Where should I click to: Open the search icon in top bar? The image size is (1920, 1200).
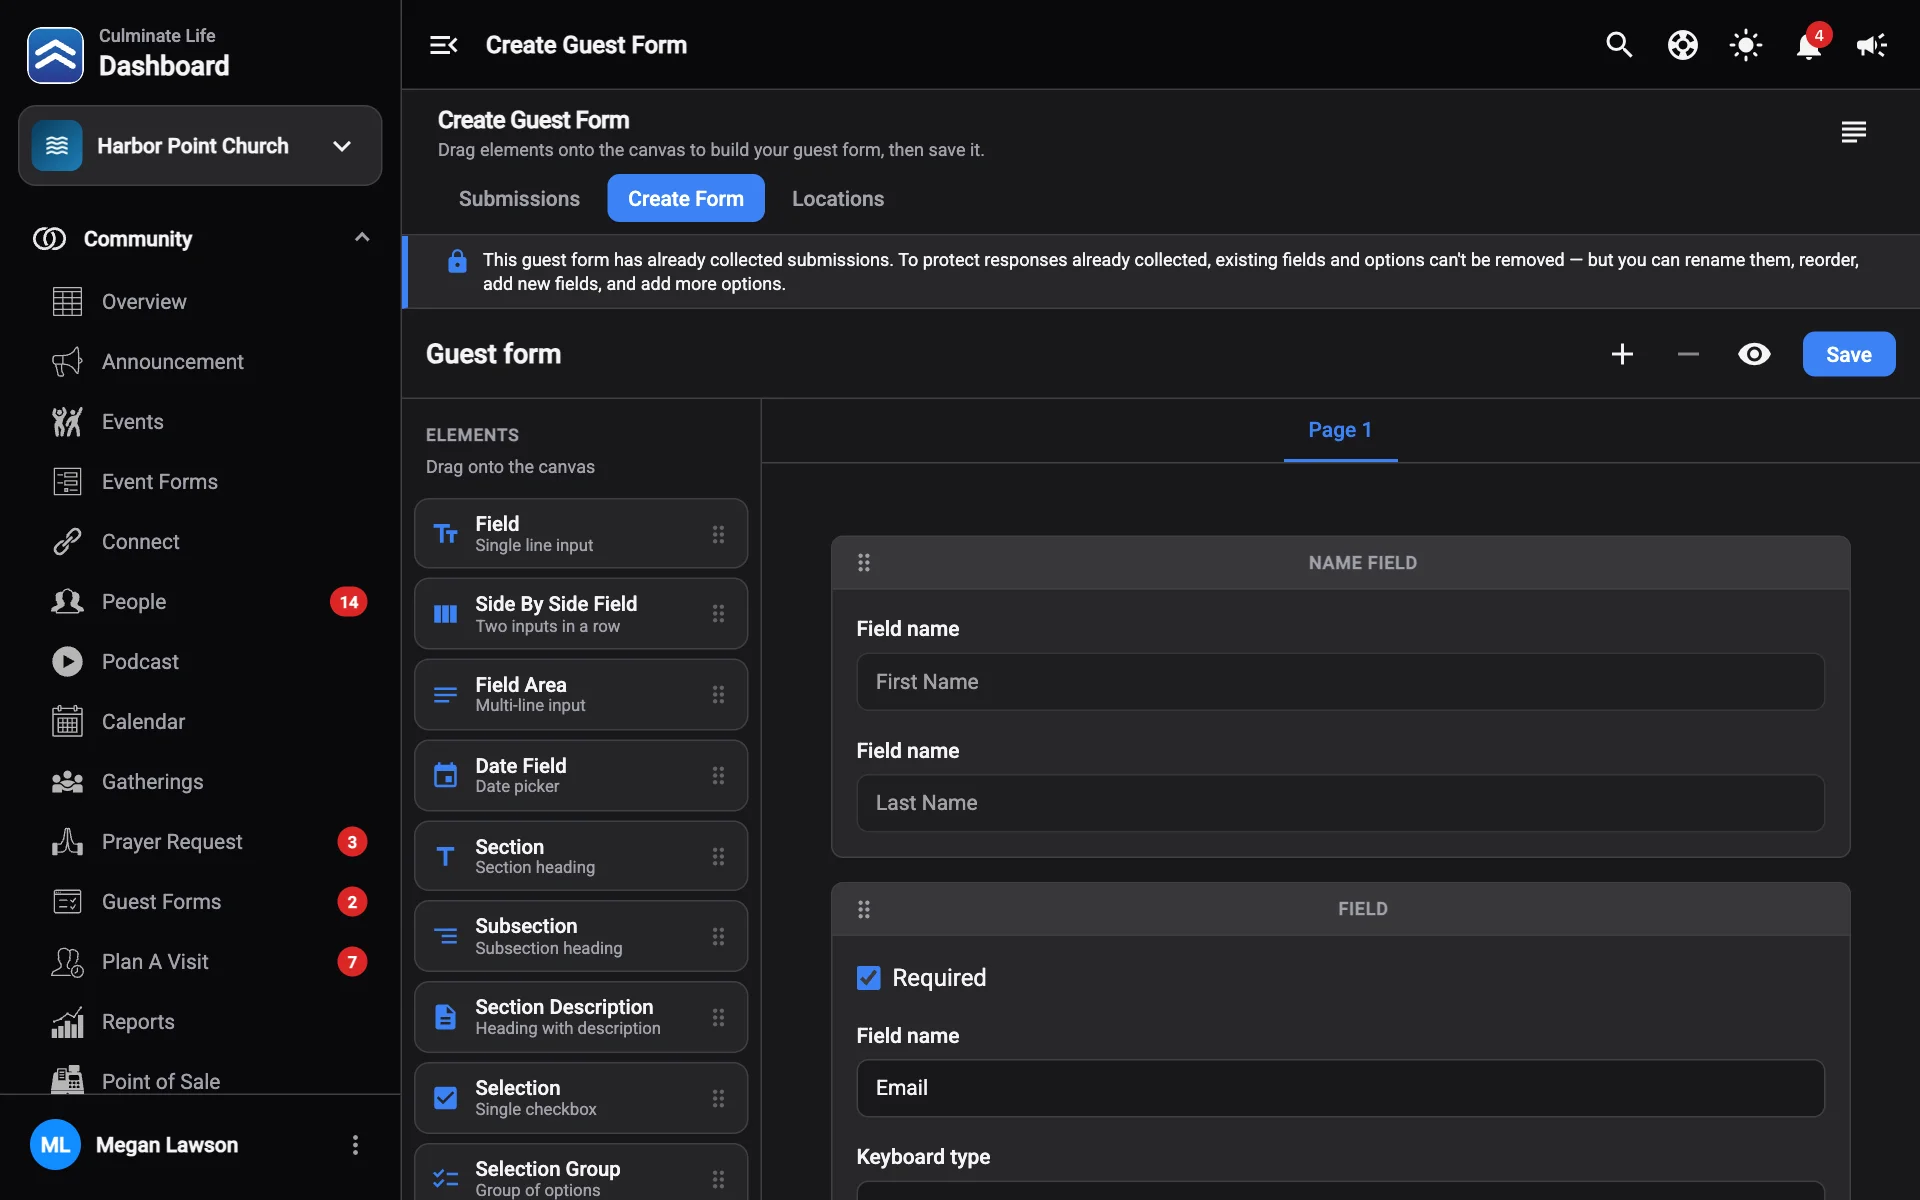(x=1619, y=45)
